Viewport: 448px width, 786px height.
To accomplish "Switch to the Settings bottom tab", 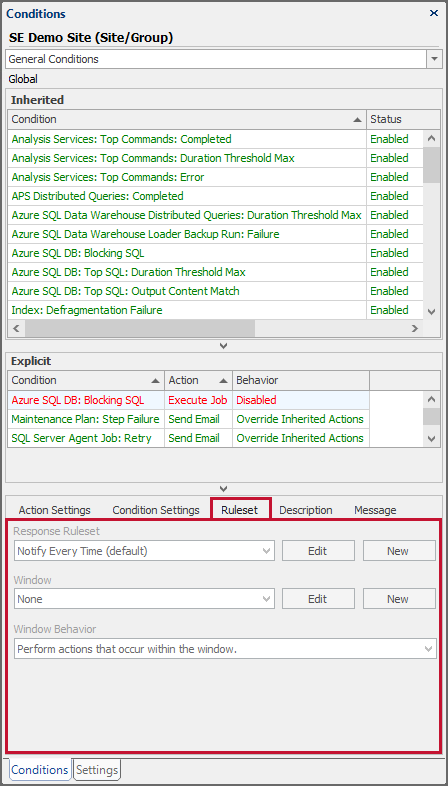I will pos(97,770).
